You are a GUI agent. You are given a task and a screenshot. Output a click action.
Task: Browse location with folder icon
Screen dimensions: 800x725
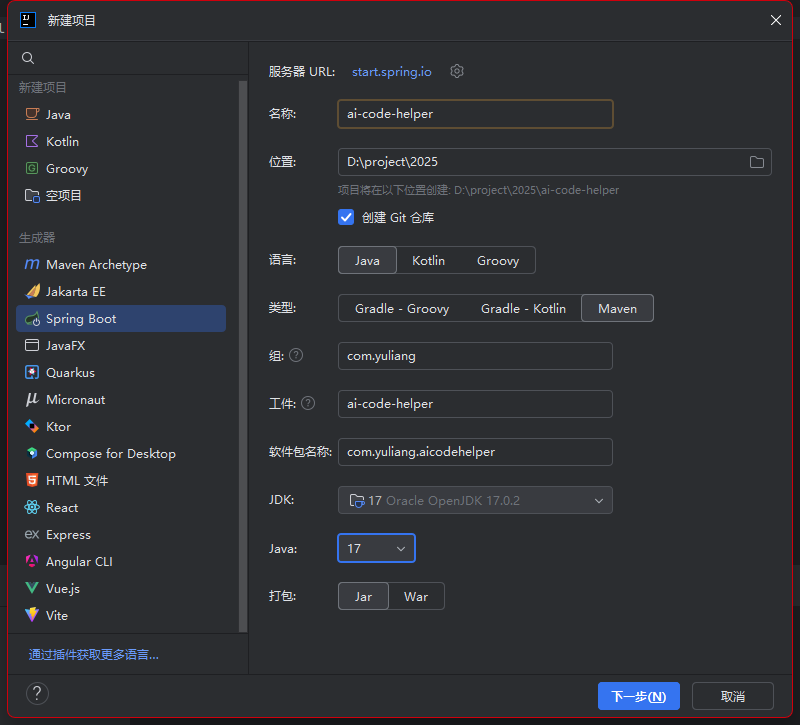(x=757, y=162)
